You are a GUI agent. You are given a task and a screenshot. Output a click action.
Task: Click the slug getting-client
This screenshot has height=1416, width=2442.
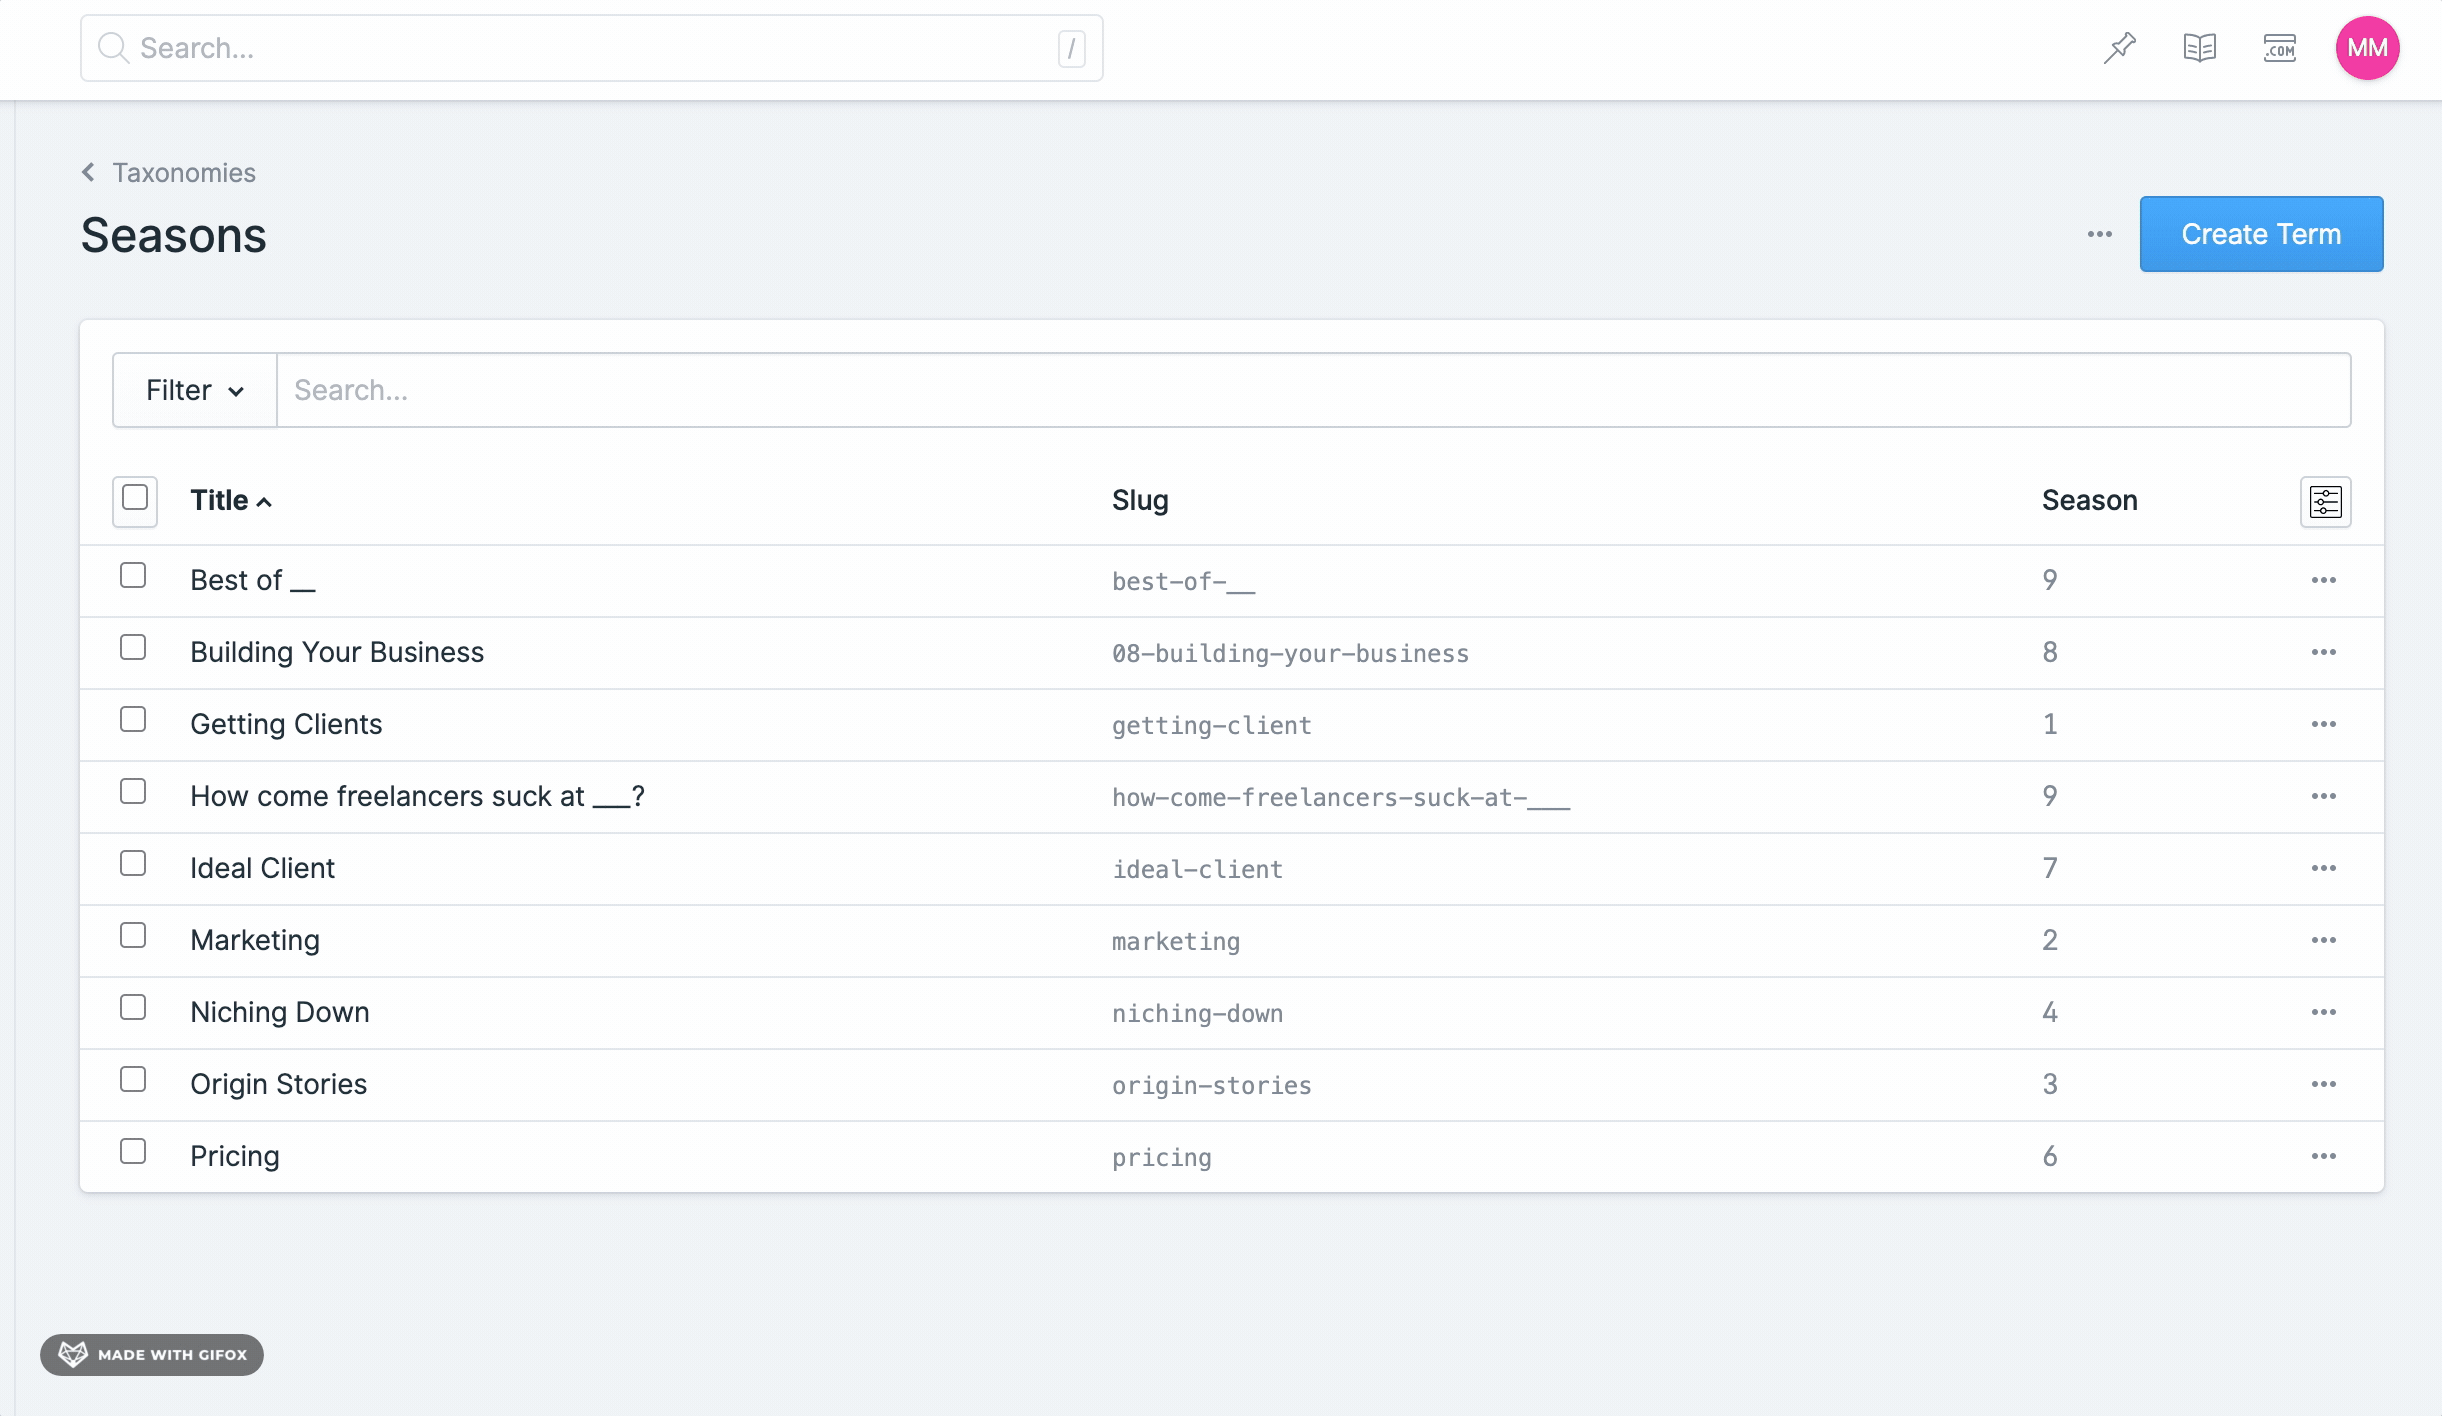tap(1211, 725)
